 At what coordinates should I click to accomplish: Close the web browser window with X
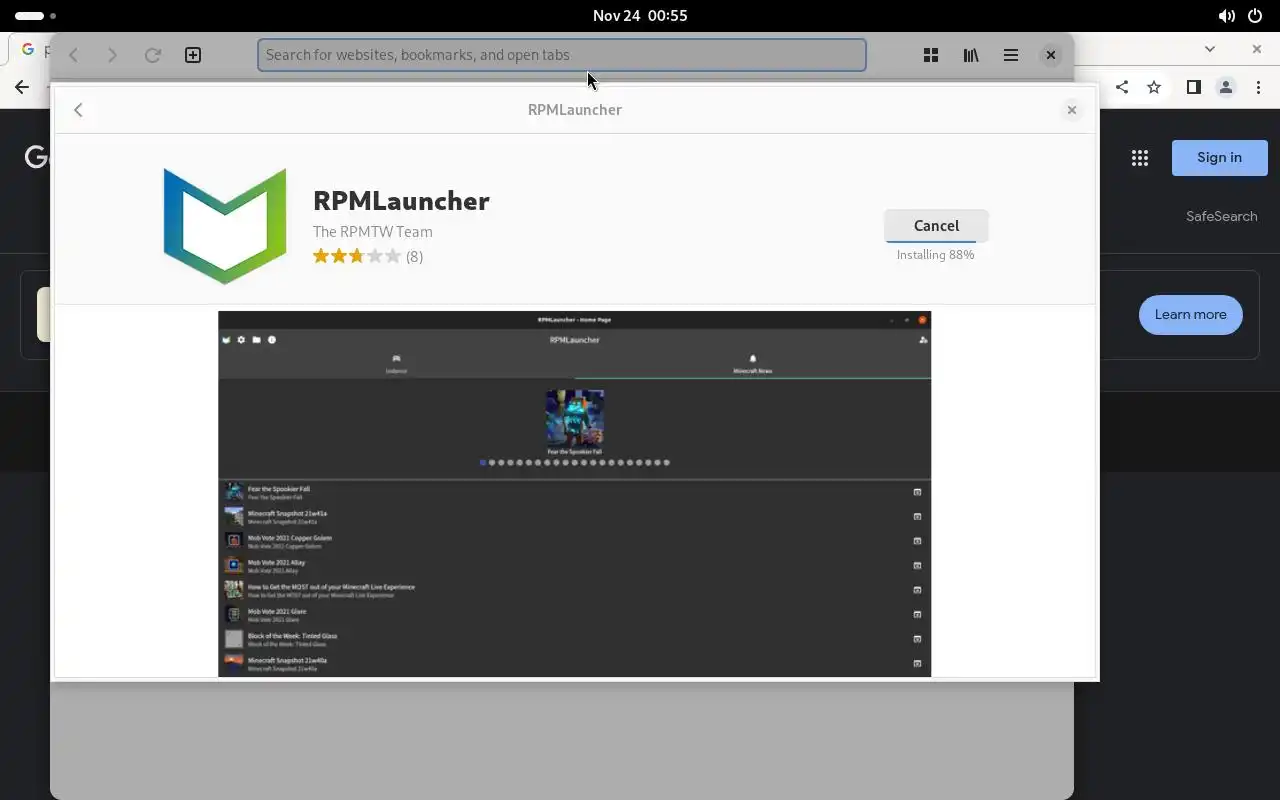click(x=1050, y=55)
